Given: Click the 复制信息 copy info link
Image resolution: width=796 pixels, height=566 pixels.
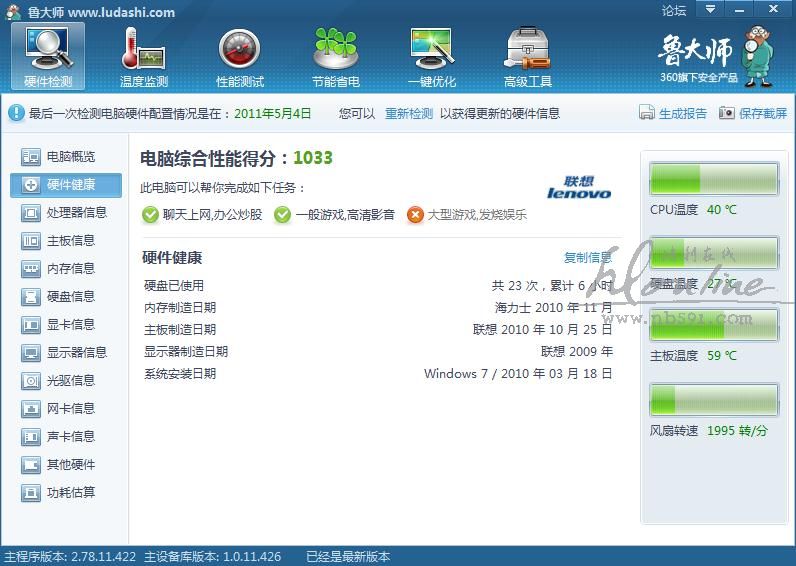Looking at the screenshot, I should tap(588, 258).
